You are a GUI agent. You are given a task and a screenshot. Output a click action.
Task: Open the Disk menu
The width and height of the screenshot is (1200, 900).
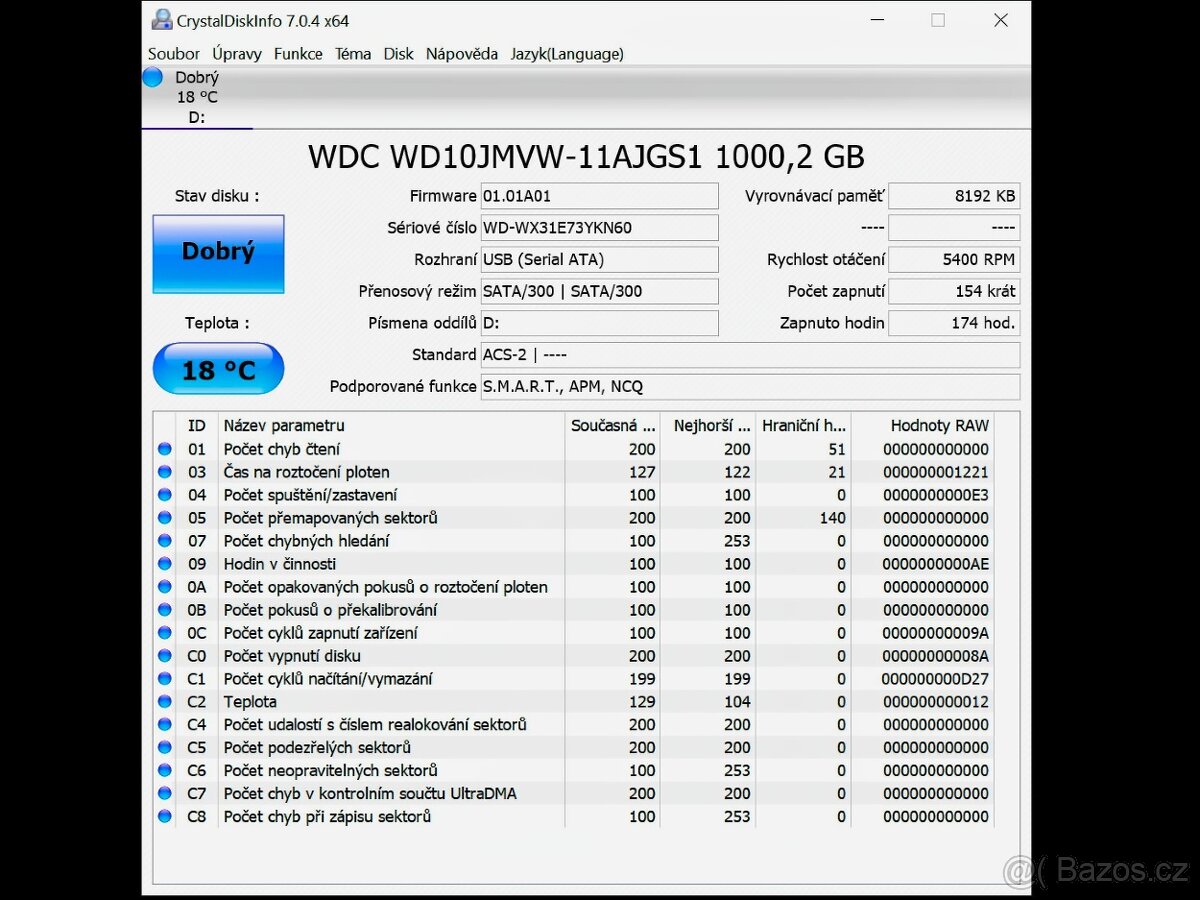pos(398,54)
